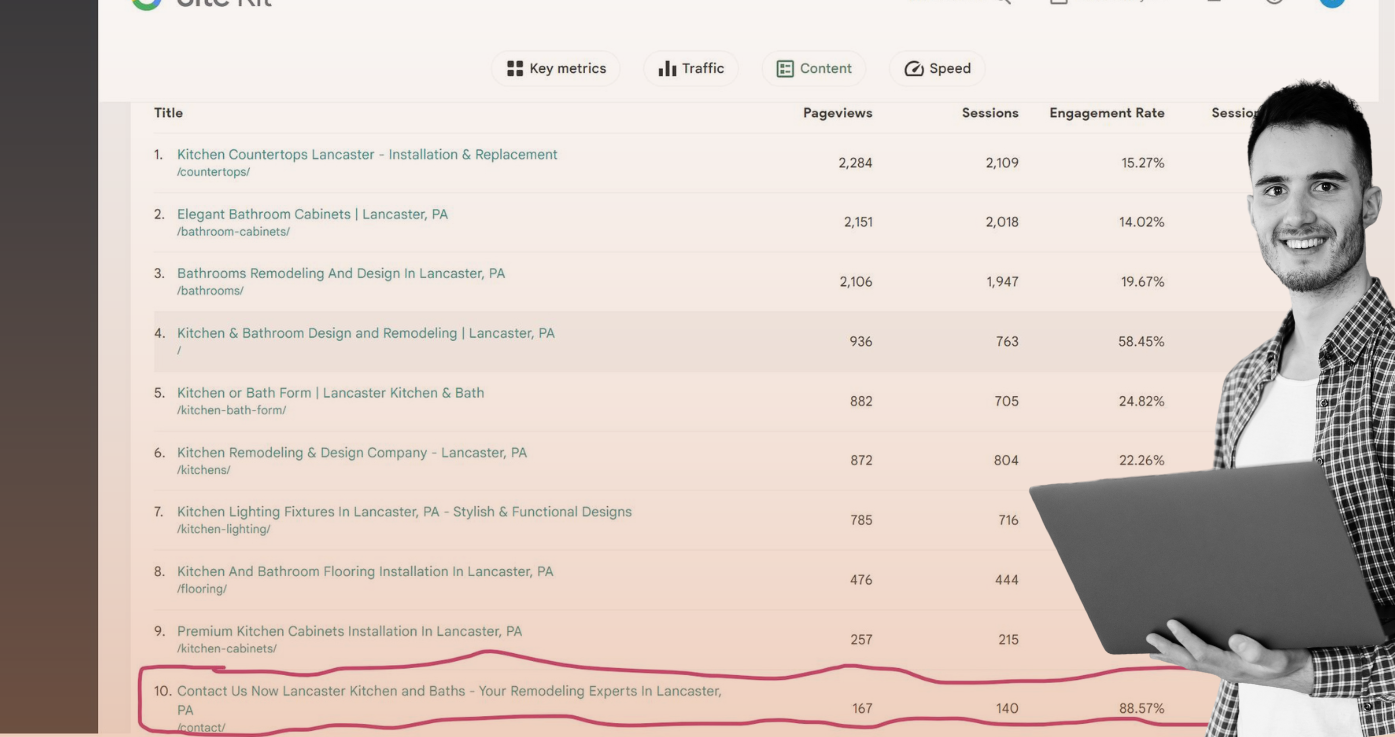Click the Sessions column header
The height and width of the screenshot is (737, 1395).
pyautogui.click(x=989, y=112)
